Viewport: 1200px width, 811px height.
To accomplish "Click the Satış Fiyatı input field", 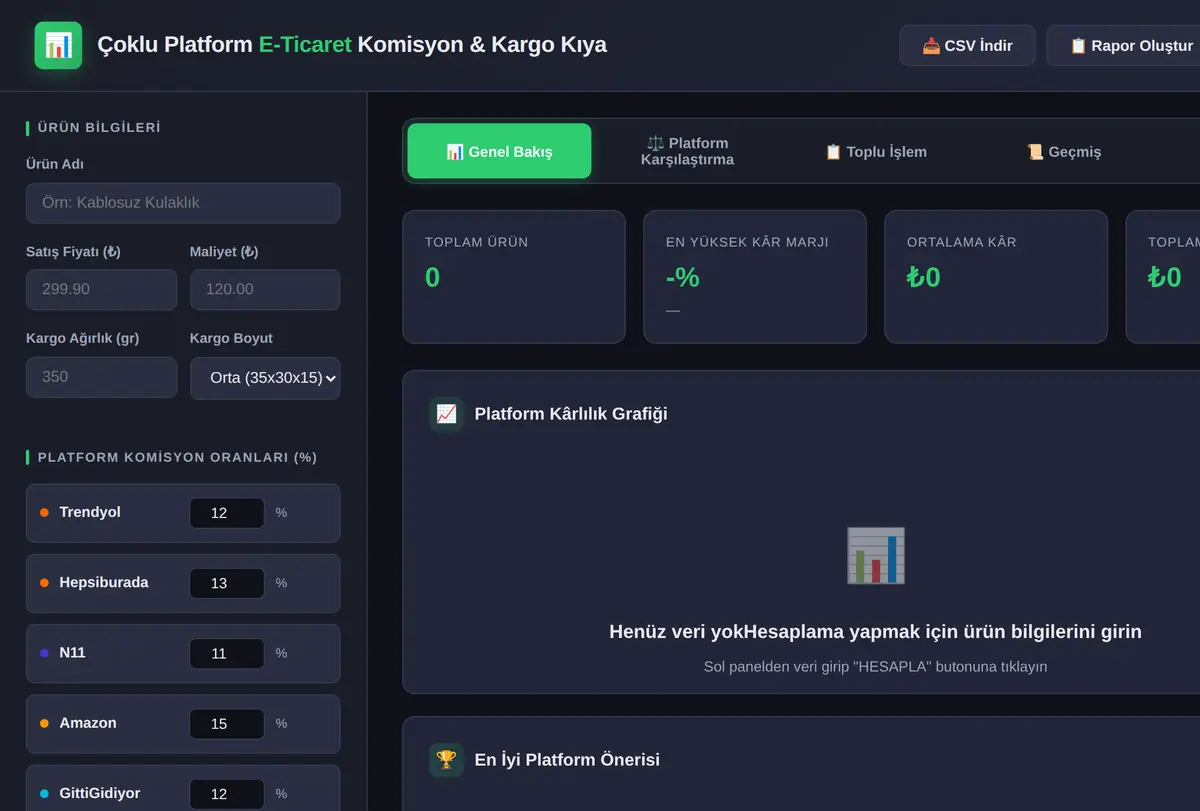I will 101,290.
